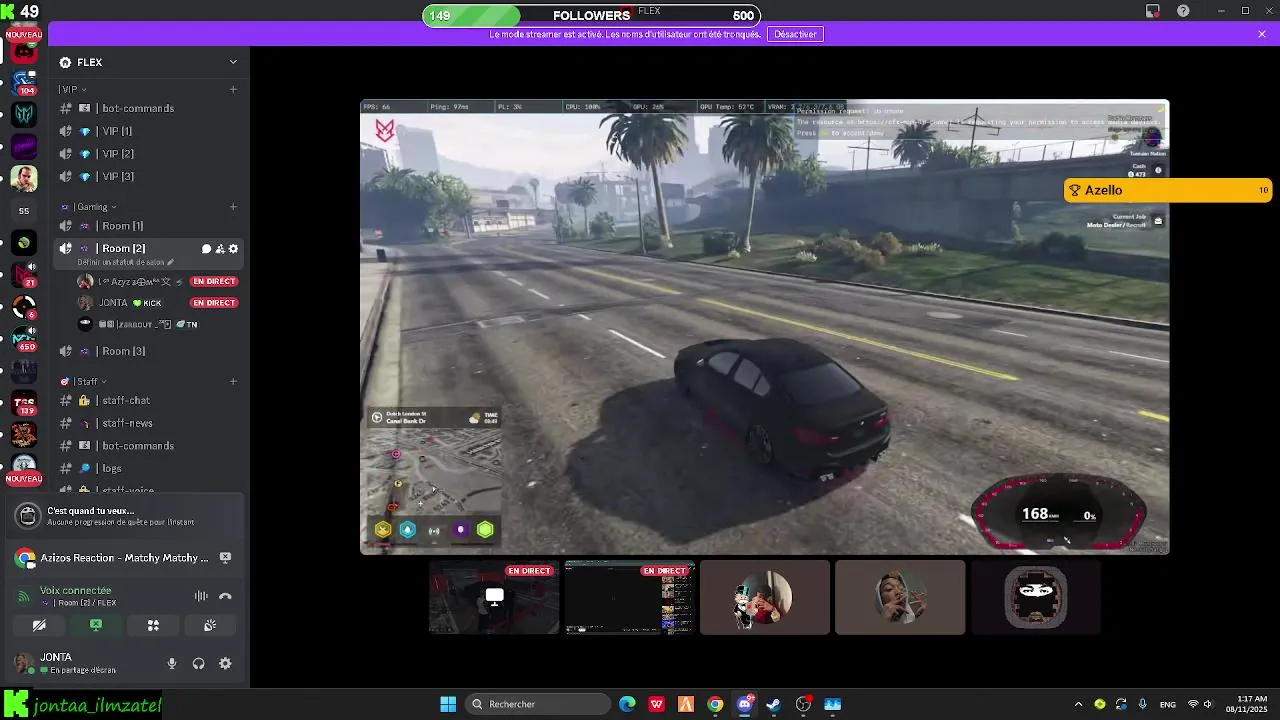1280x720 pixels.
Task: Join the VIP [1] voice channel
Action: 149,131
